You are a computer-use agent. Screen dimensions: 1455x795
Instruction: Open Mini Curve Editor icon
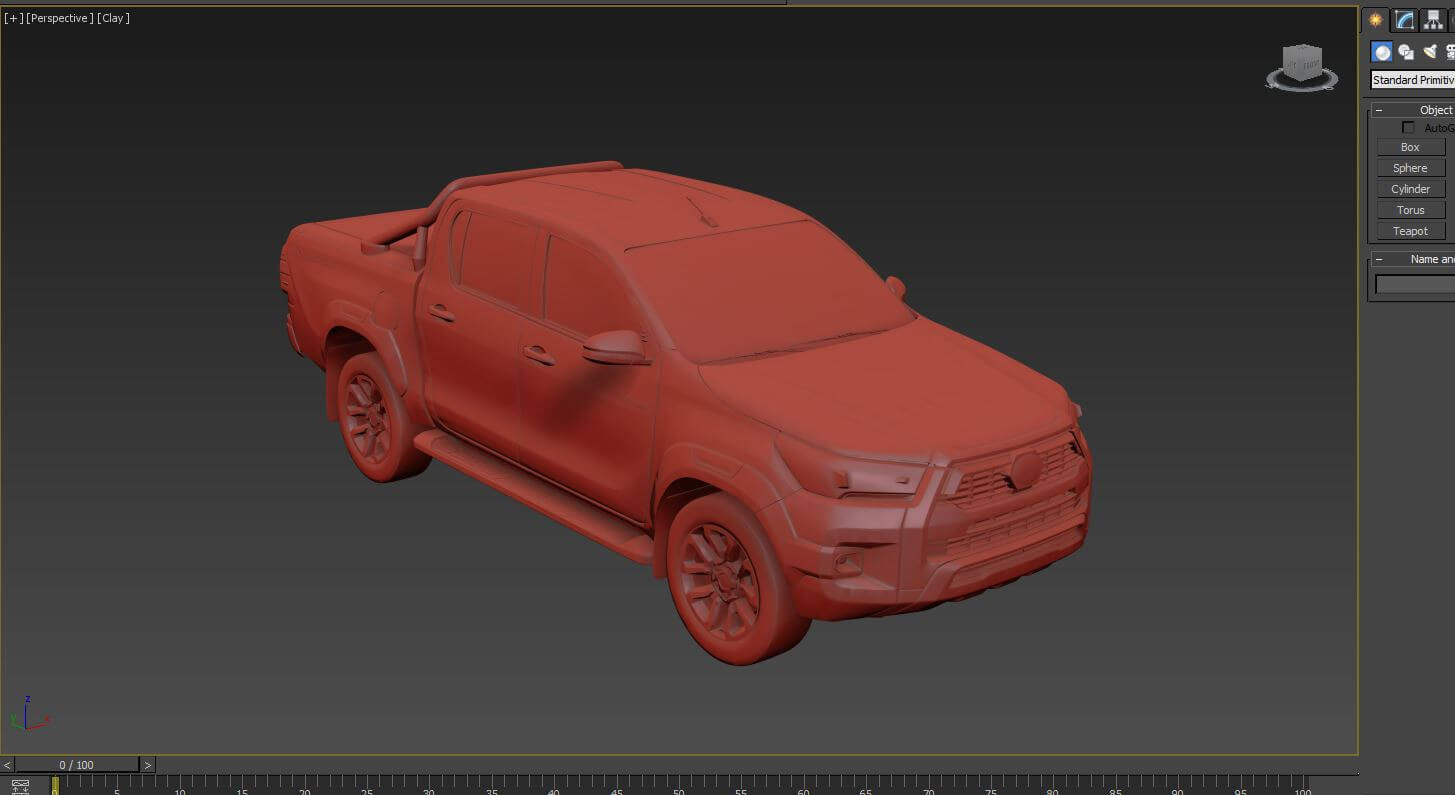tap(20, 786)
